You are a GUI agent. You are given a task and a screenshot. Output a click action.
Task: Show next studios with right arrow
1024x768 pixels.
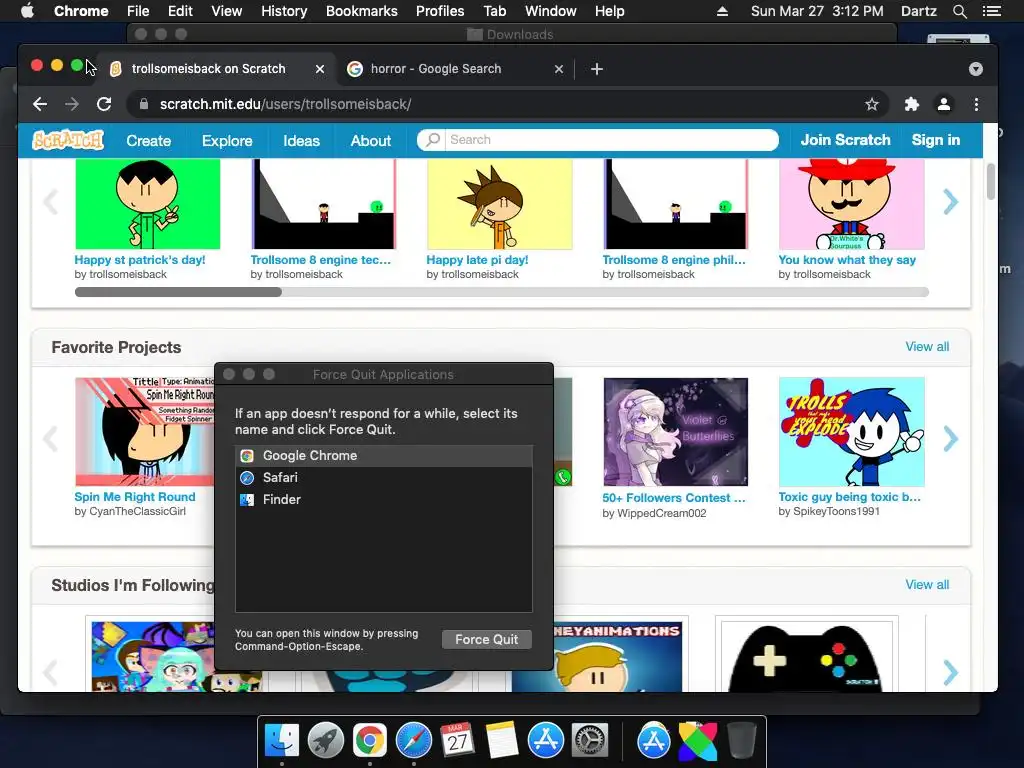point(951,672)
